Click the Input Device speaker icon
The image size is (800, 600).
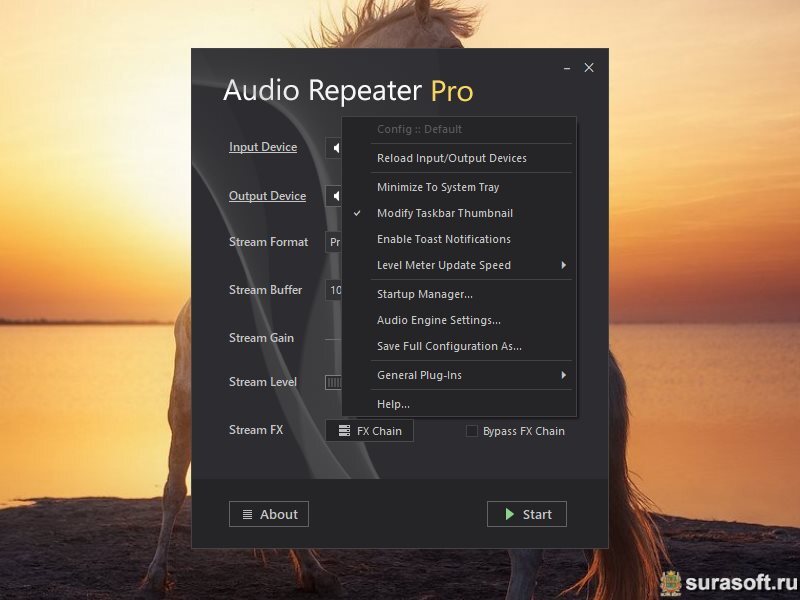335,148
